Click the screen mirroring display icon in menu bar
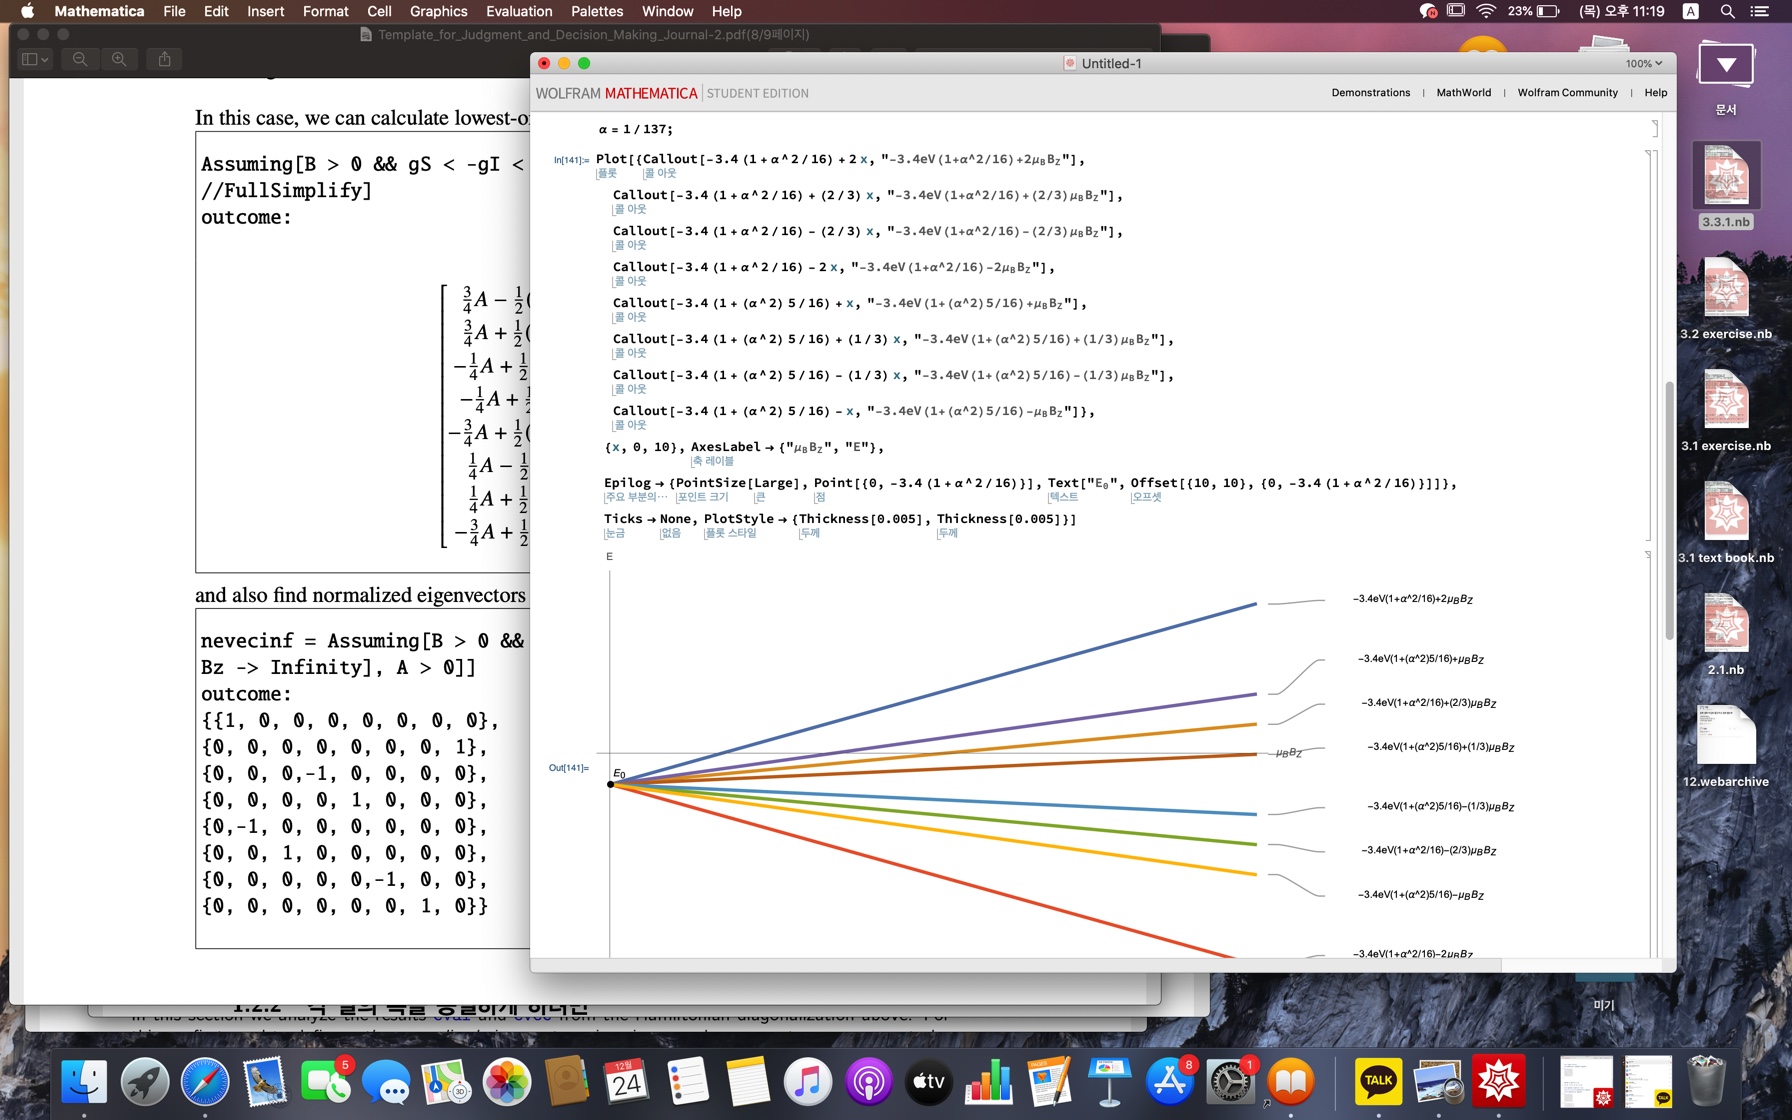 [x=1456, y=11]
